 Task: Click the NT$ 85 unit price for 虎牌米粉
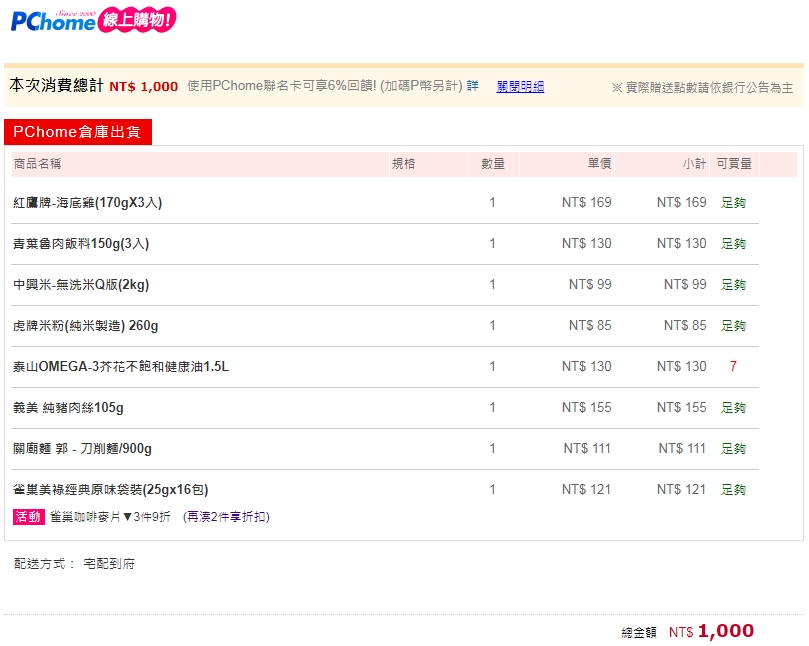click(x=590, y=326)
